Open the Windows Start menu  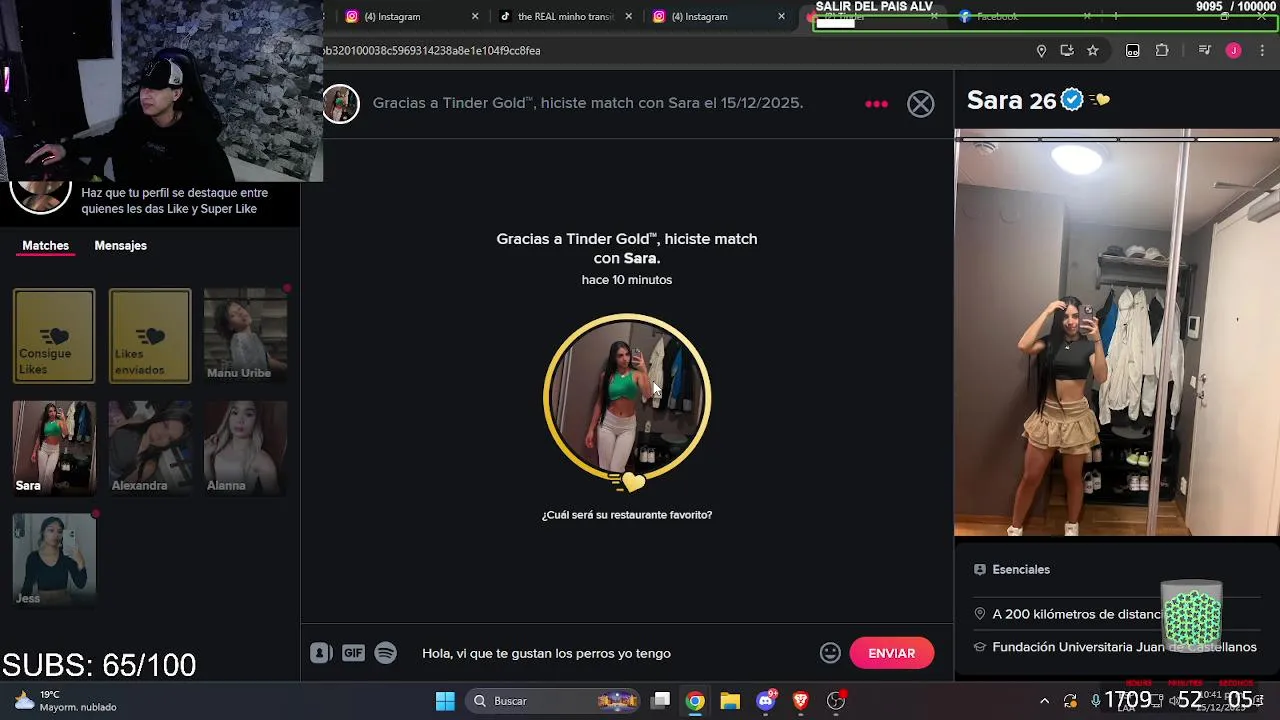(x=445, y=701)
